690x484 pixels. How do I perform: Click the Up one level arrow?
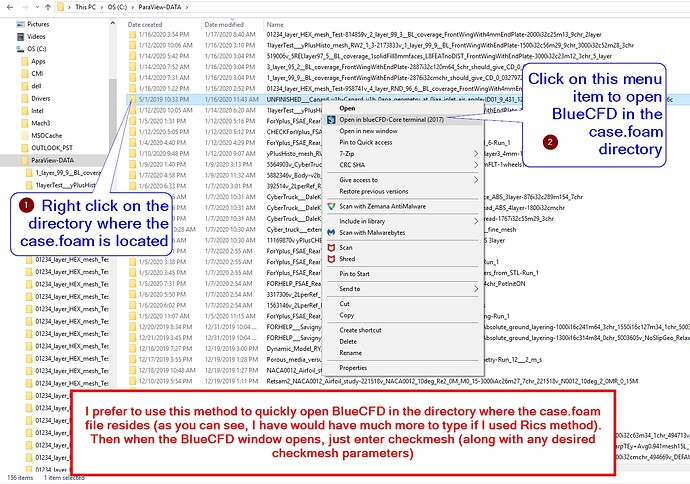point(48,7)
